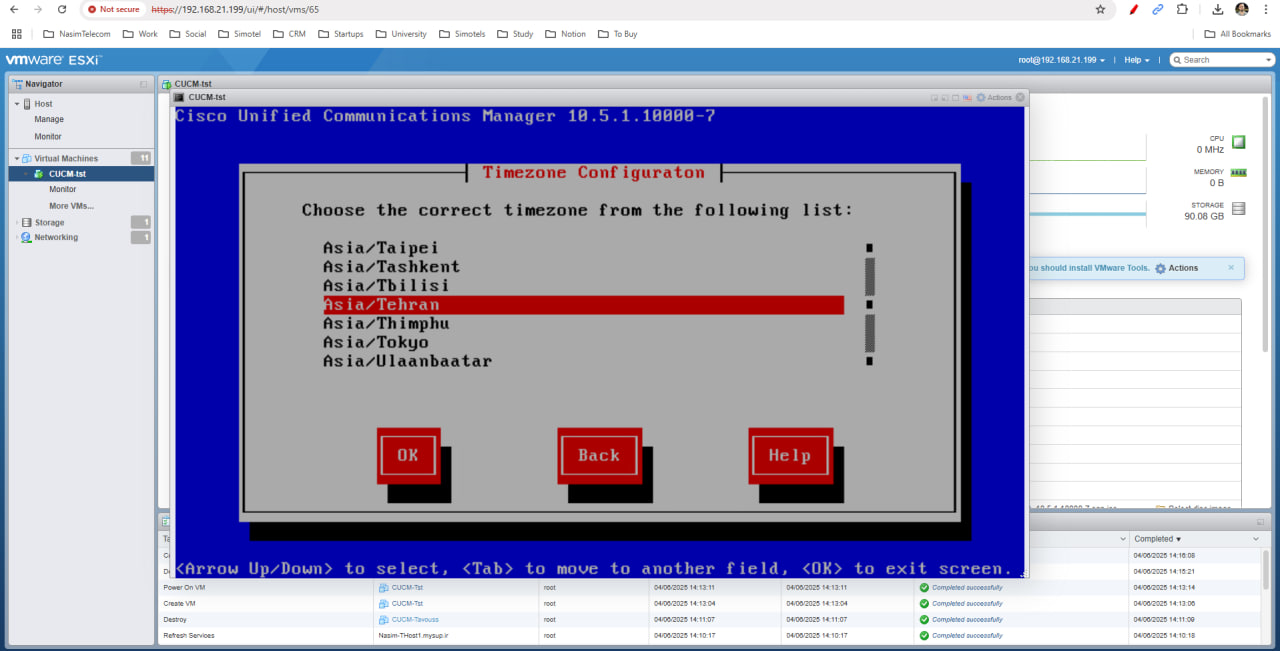
Task: Select Manage under Host
Action: [x=49, y=119]
